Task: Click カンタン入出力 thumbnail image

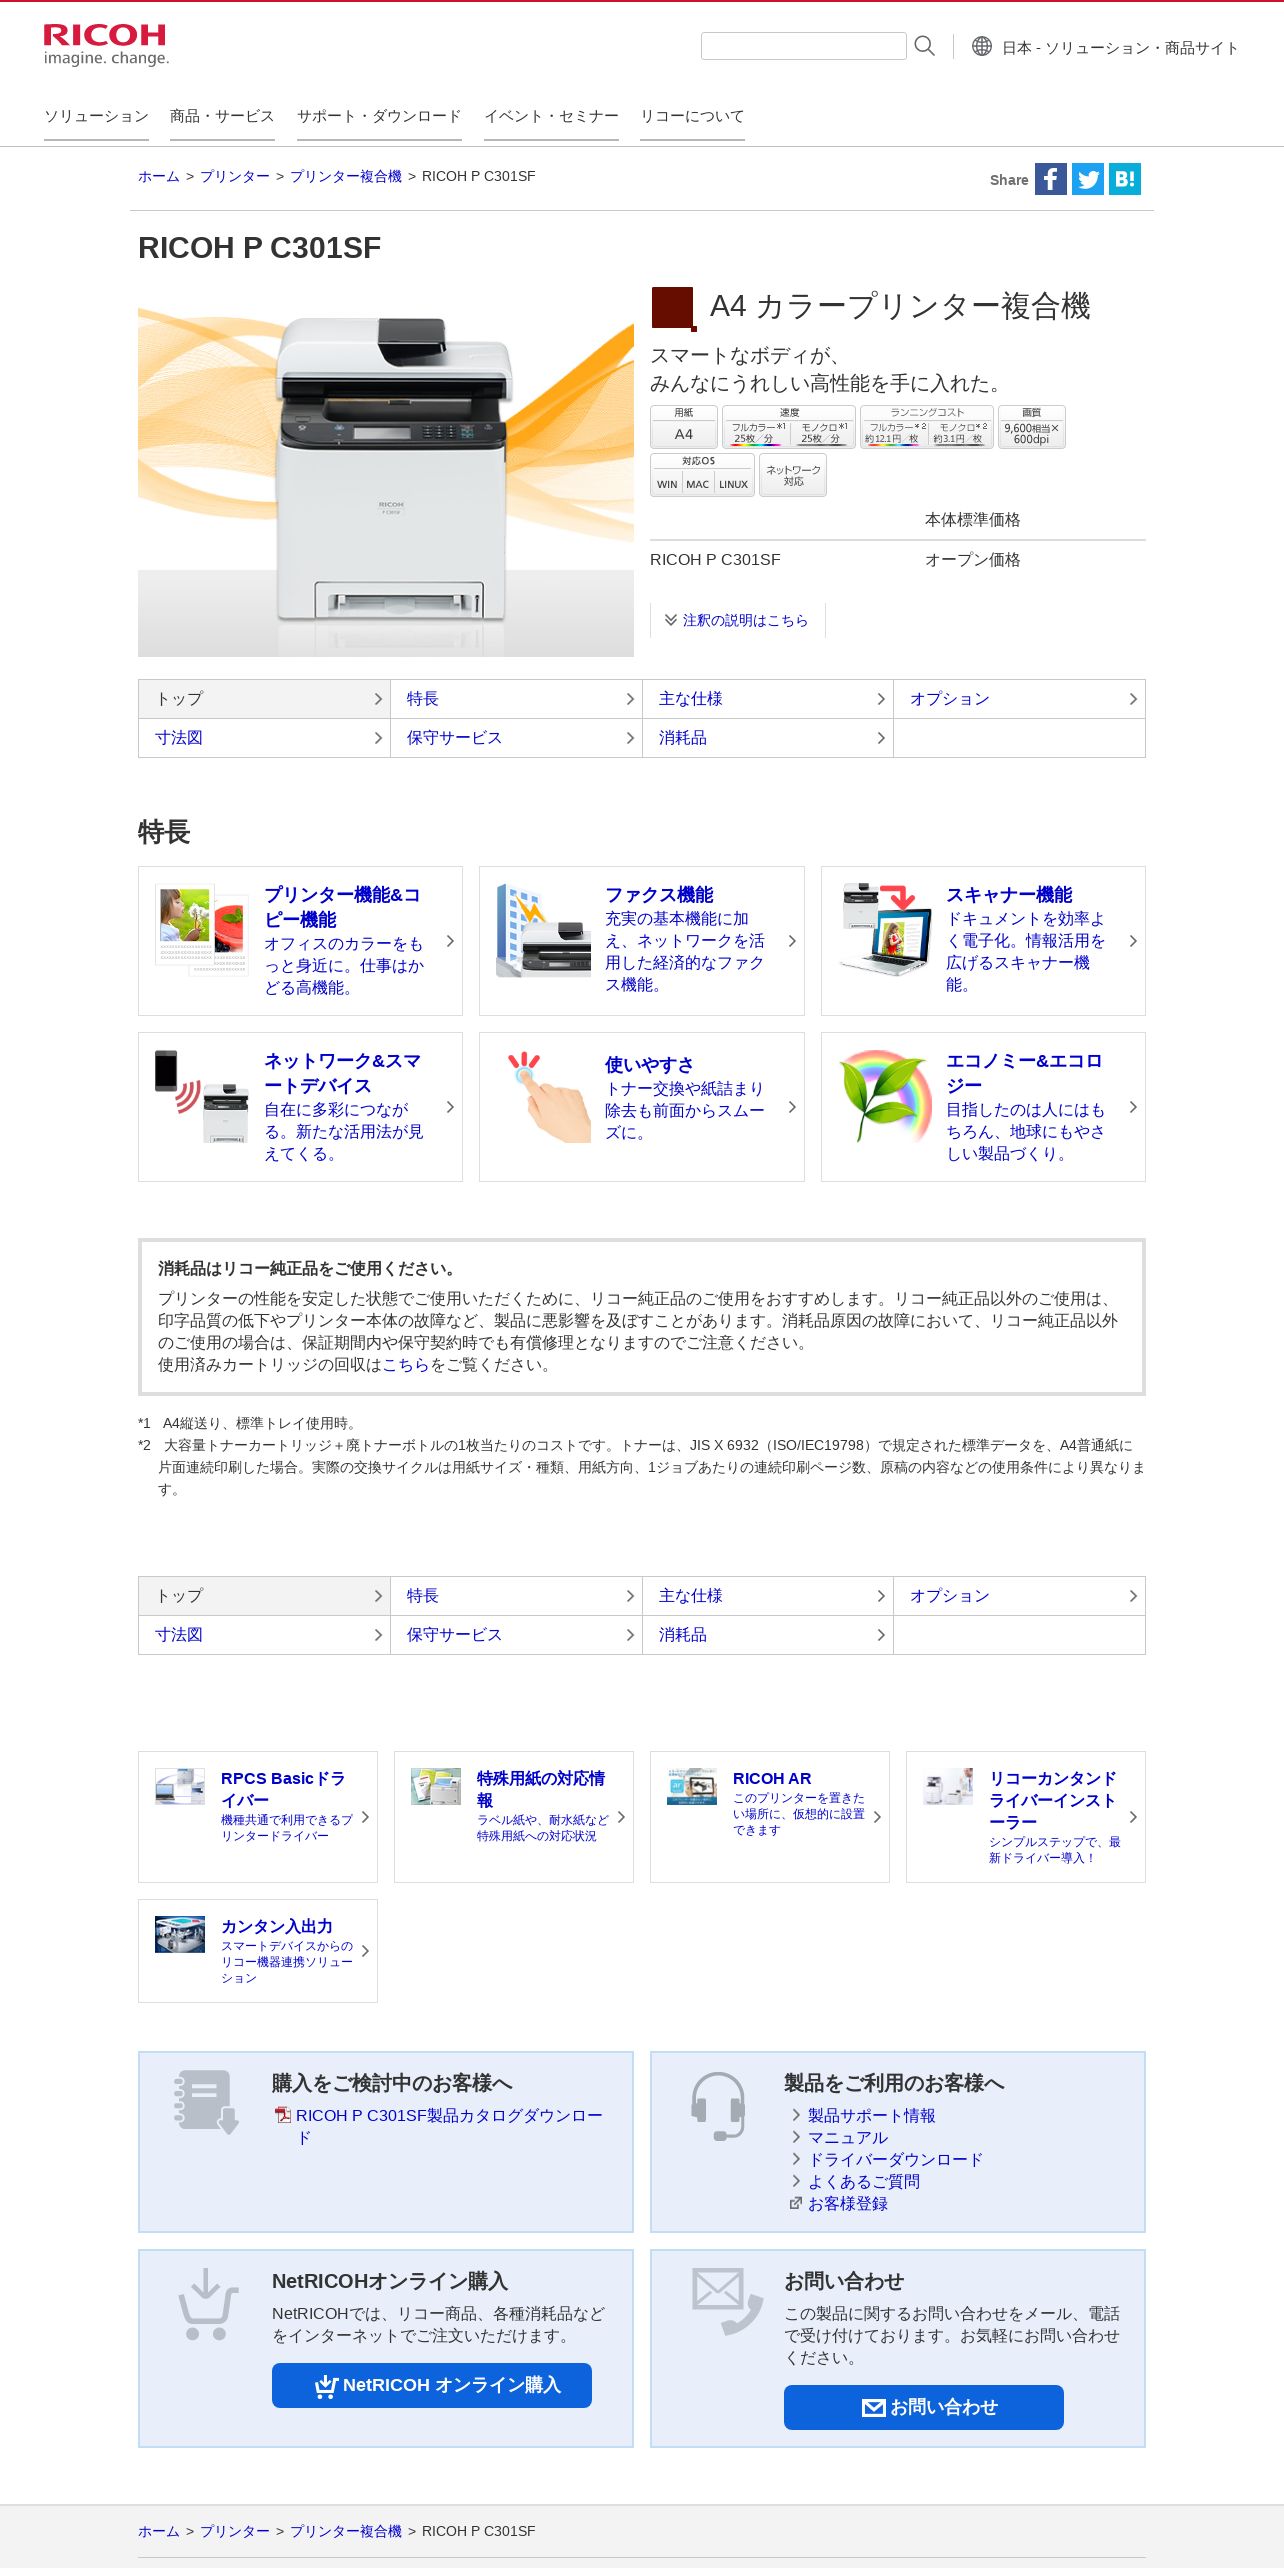Action: 180,1934
